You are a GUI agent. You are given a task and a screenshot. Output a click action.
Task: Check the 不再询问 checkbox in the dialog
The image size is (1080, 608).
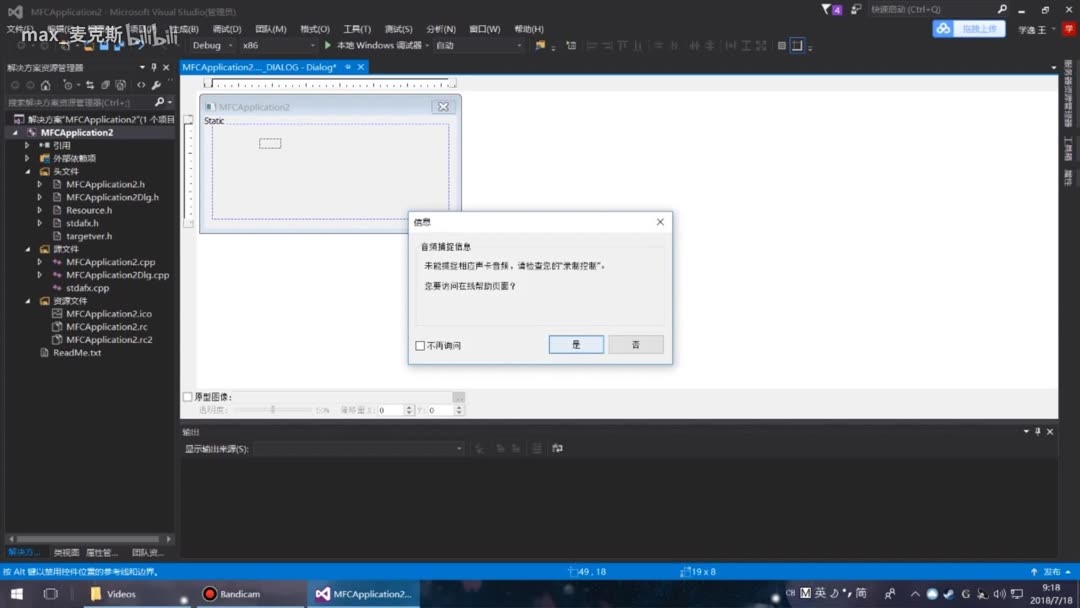pos(420,344)
